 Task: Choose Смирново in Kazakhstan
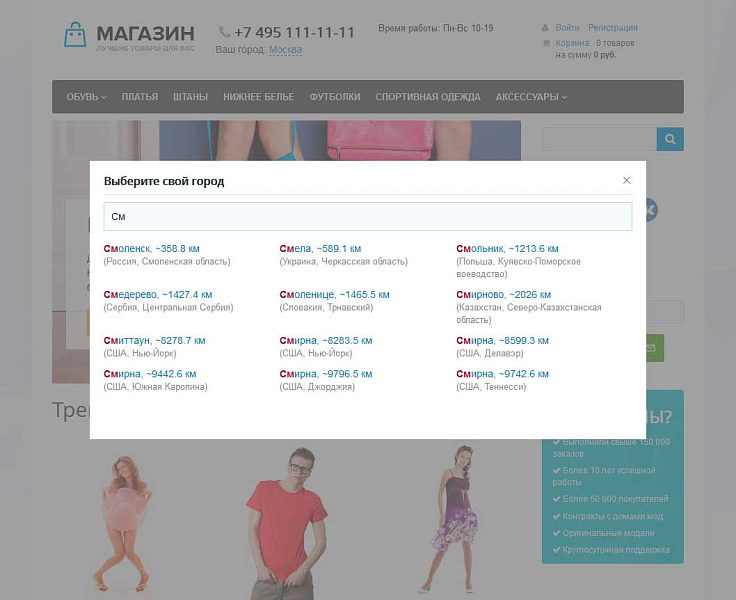[x=504, y=294]
